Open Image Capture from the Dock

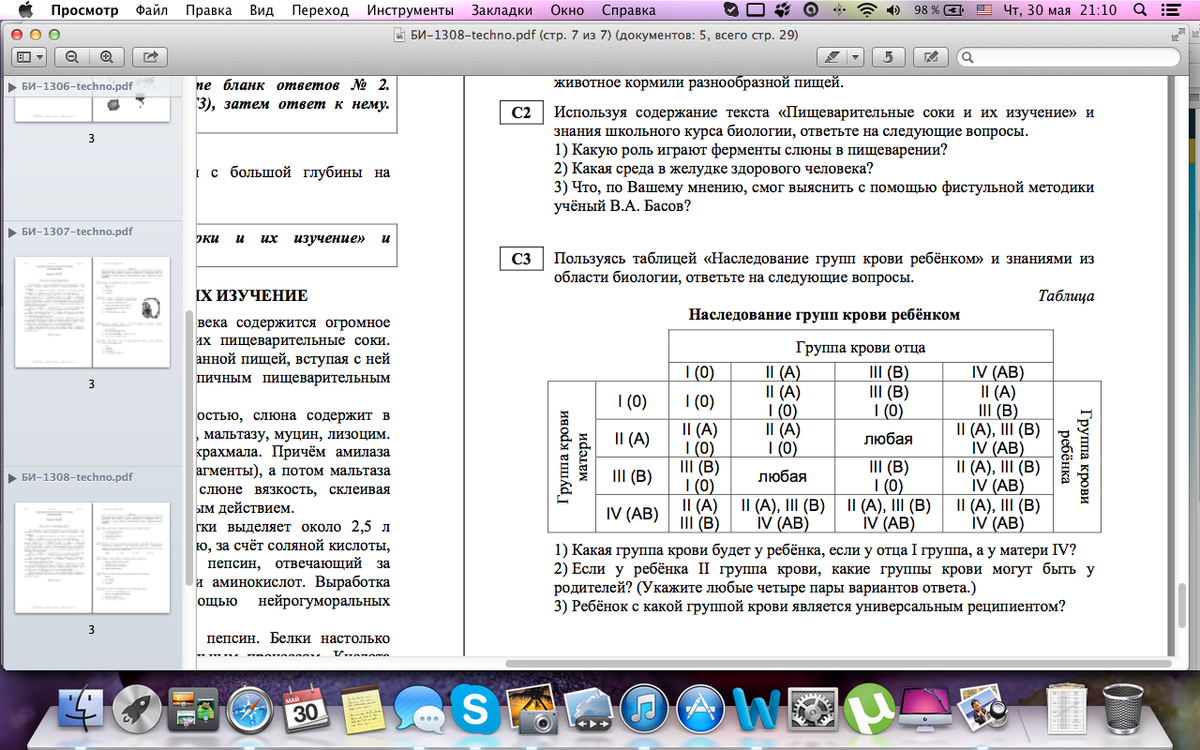pyautogui.click(x=532, y=709)
